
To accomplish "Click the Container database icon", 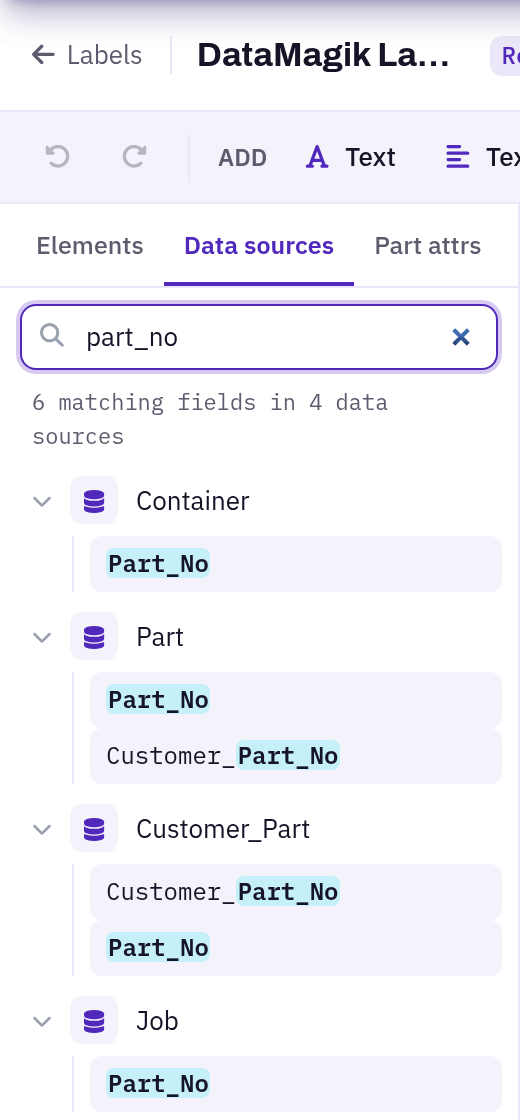I will (x=94, y=501).
